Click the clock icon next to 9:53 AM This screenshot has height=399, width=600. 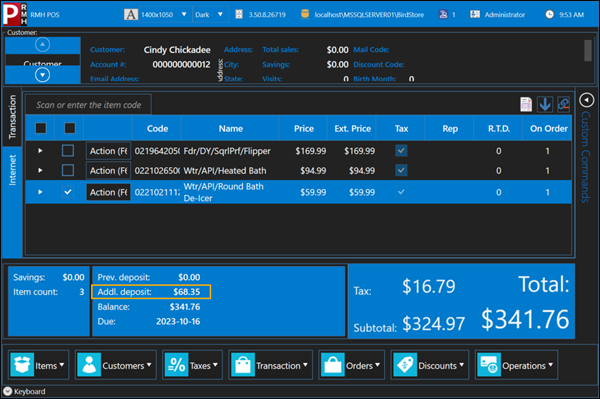tap(549, 15)
